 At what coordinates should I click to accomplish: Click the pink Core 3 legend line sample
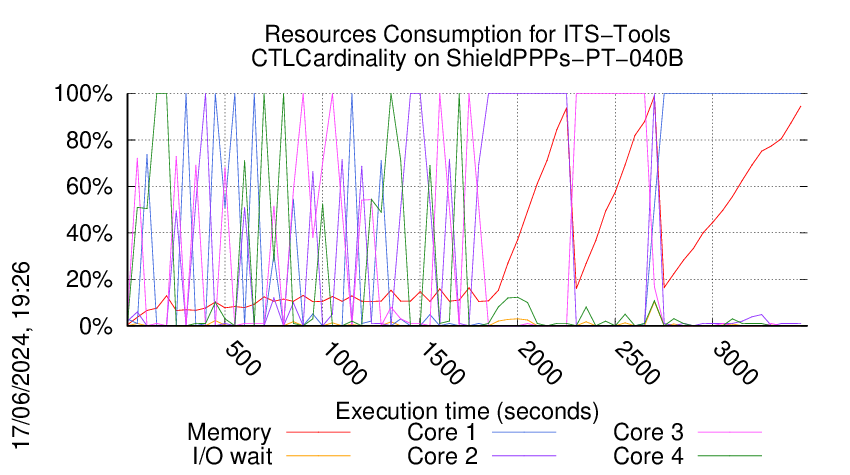730,433
